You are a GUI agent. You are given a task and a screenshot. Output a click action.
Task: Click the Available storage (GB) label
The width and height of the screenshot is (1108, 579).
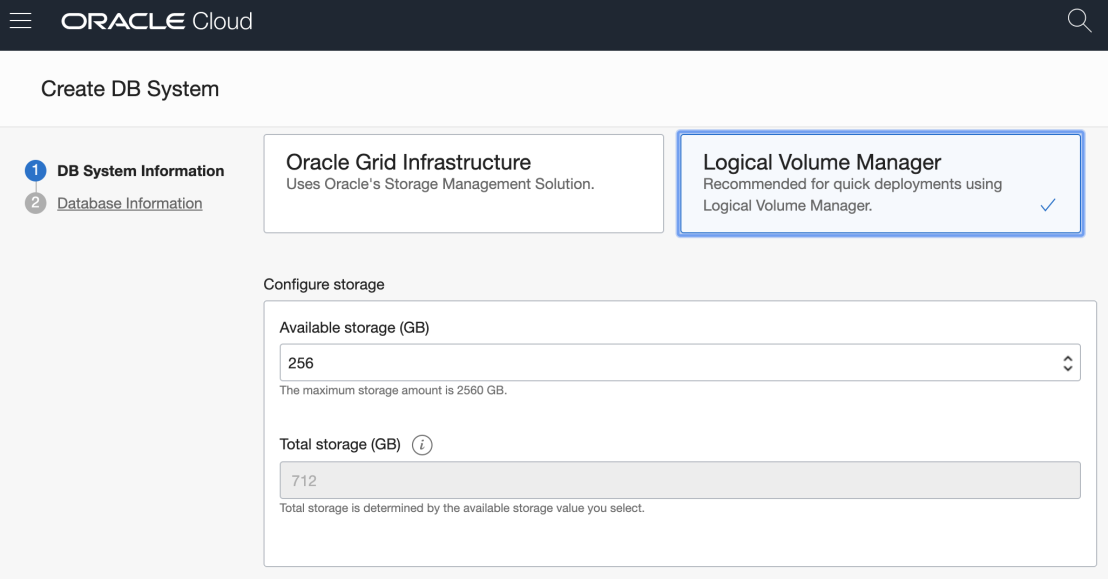(354, 327)
